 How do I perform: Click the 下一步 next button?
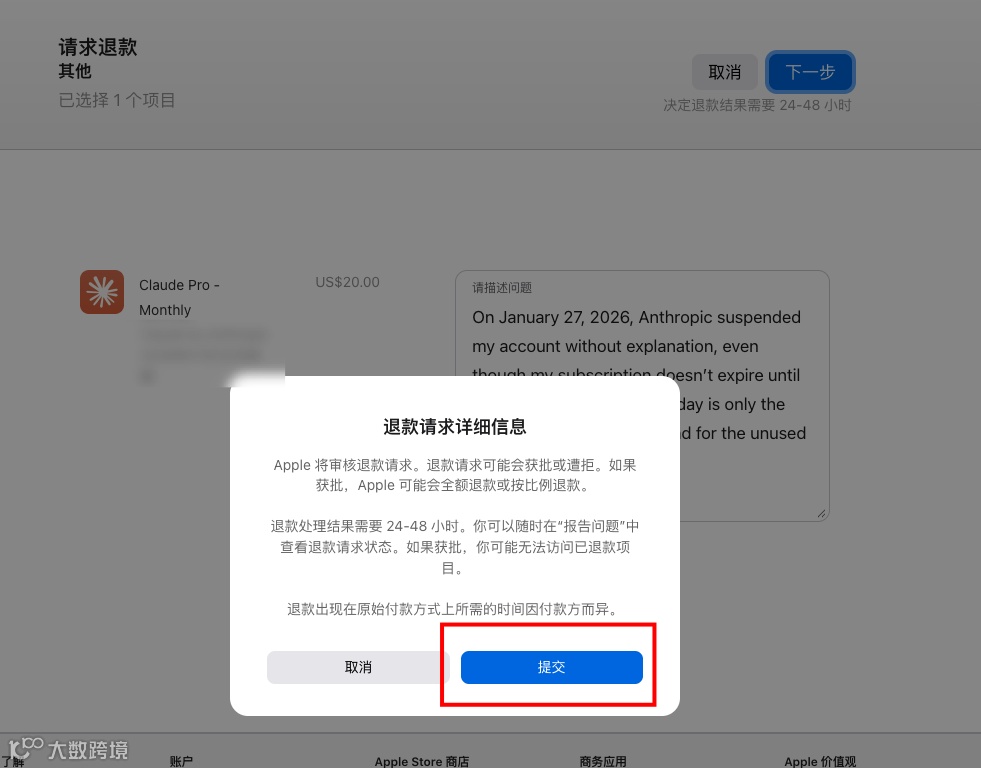click(x=810, y=72)
